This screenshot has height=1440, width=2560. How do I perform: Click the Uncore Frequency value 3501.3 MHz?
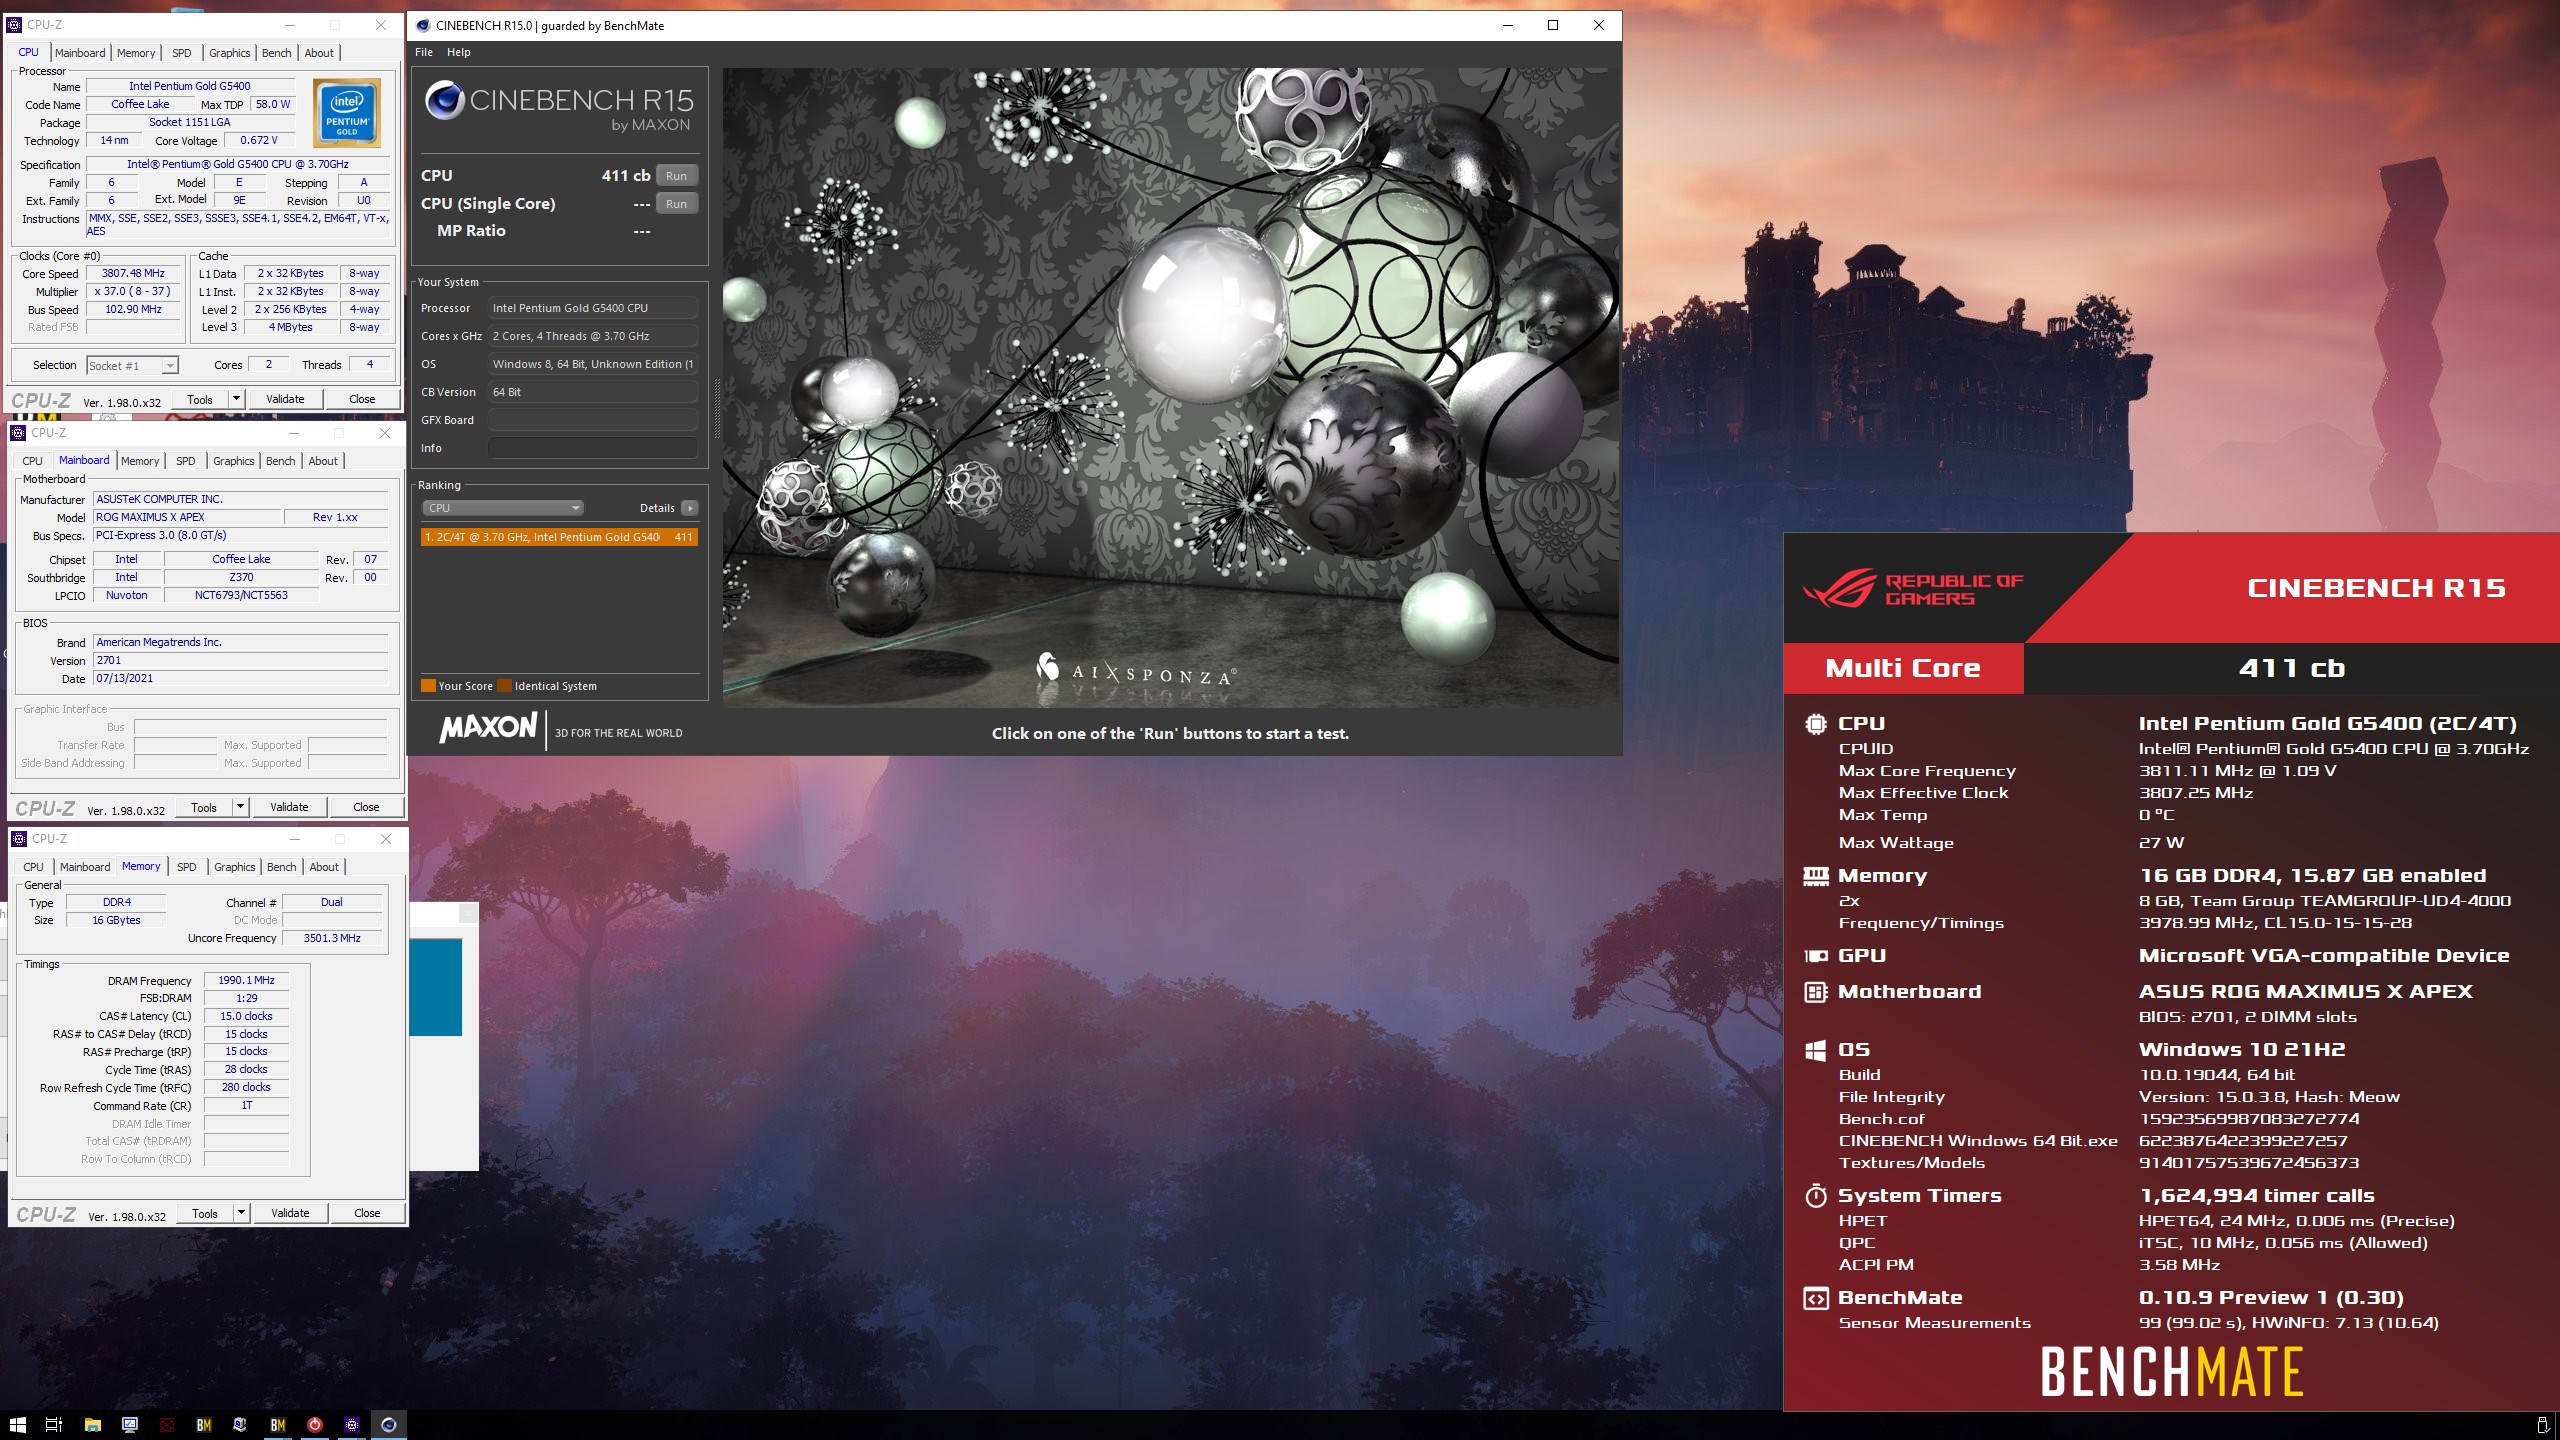[332, 938]
